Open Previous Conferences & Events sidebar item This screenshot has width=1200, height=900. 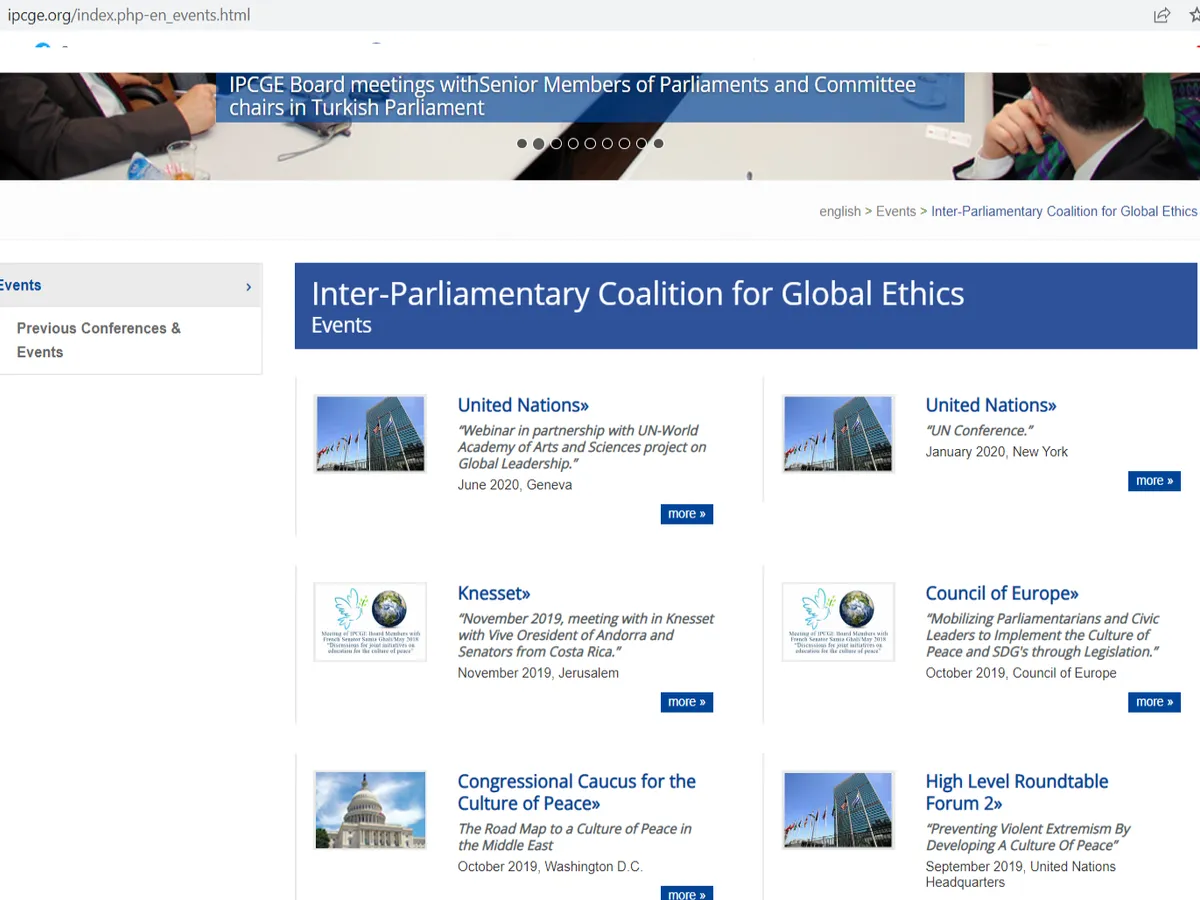[x=98, y=340]
